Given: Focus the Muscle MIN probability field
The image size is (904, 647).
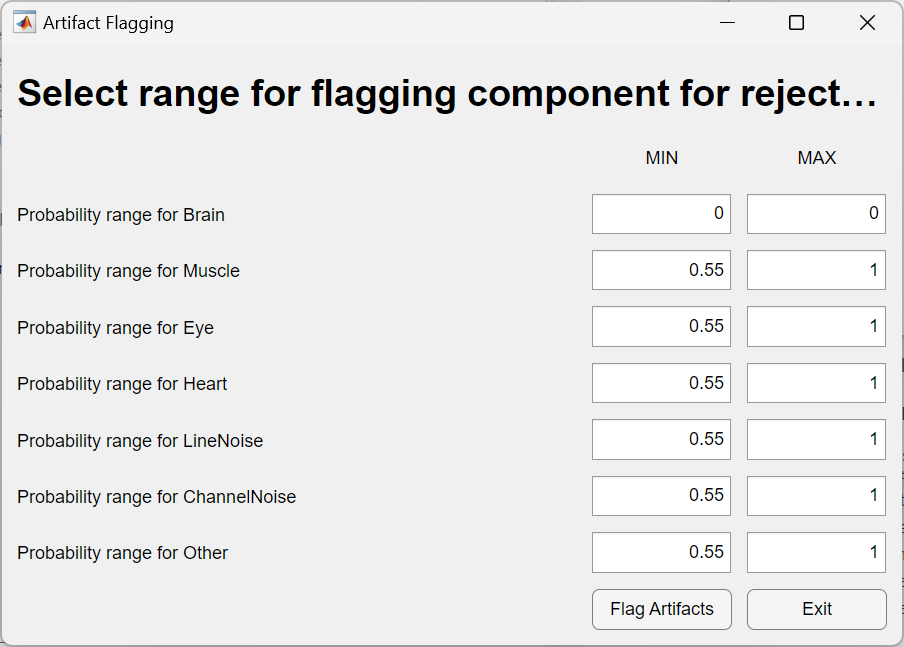Looking at the screenshot, I should click(x=661, y=270).
